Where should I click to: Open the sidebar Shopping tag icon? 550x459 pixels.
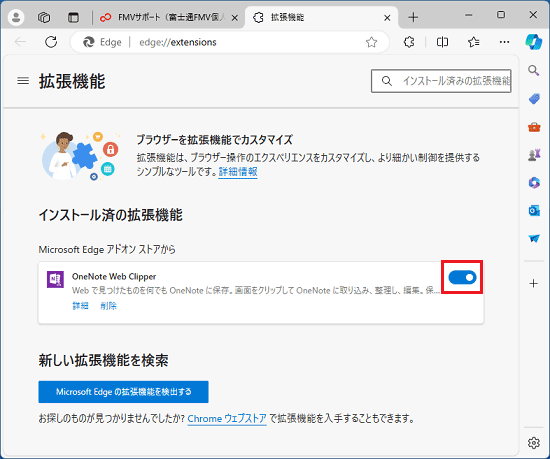click(x=534, y=99)
